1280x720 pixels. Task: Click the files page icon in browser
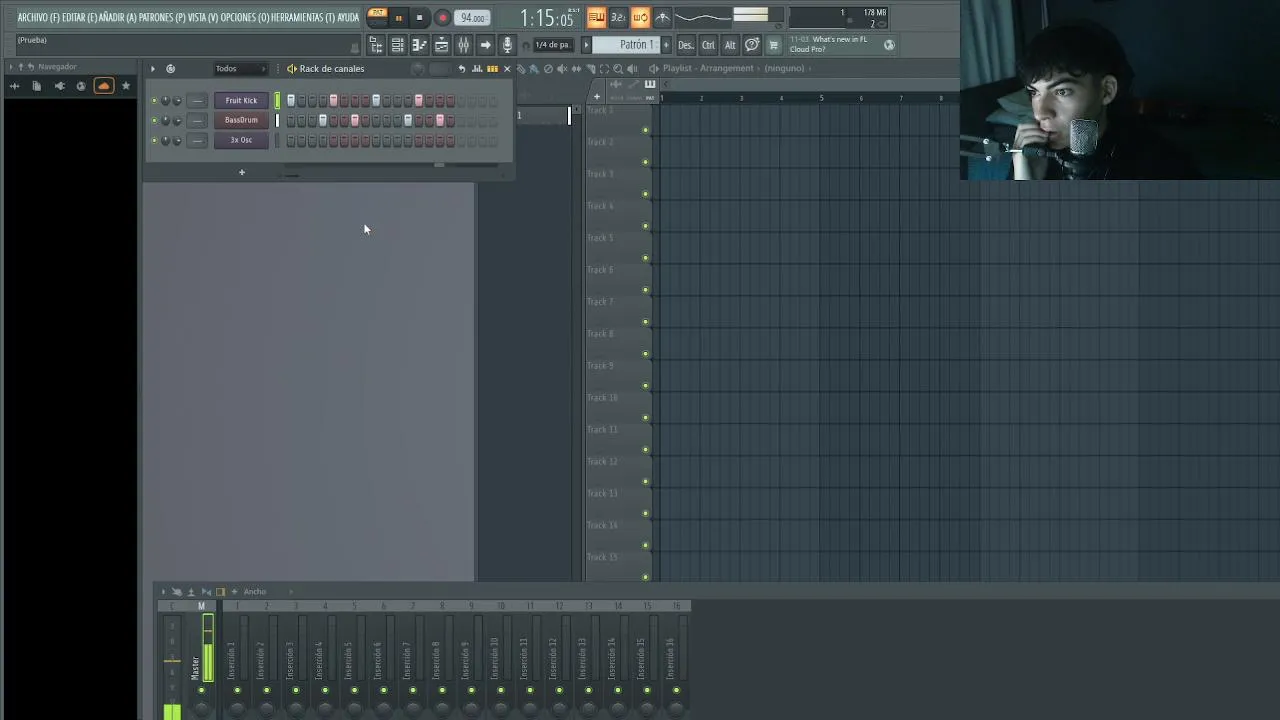[x=36, y=86]
